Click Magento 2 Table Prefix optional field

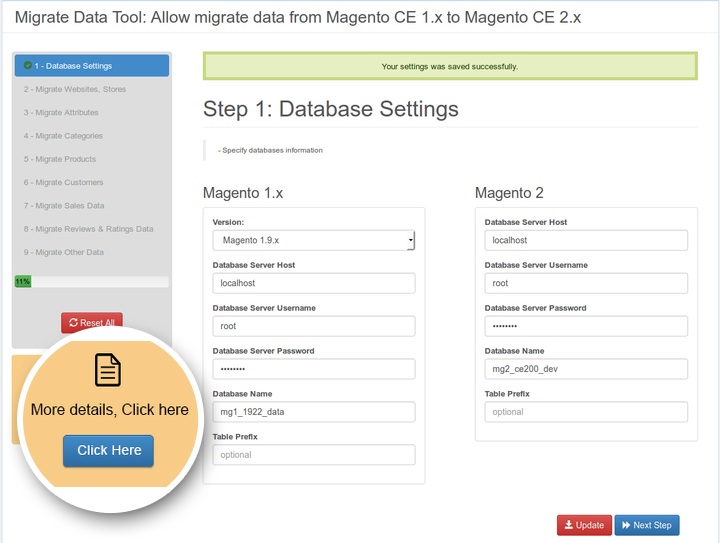click(586, 412)
